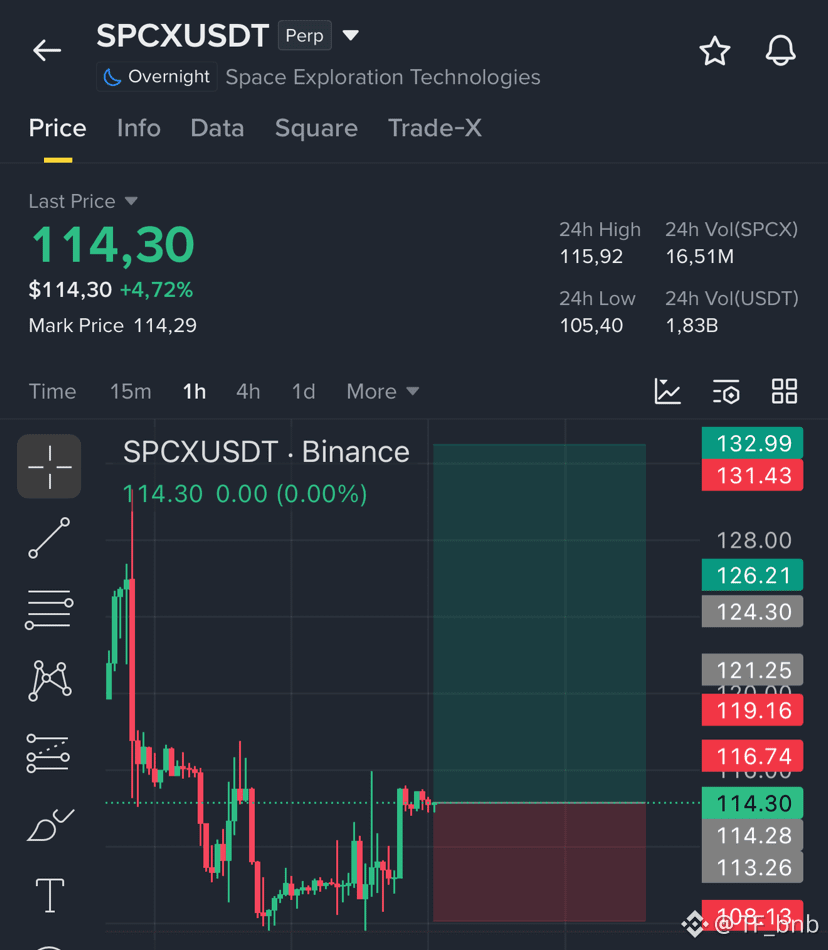Tap the Perp contract badge

[305, 36]
